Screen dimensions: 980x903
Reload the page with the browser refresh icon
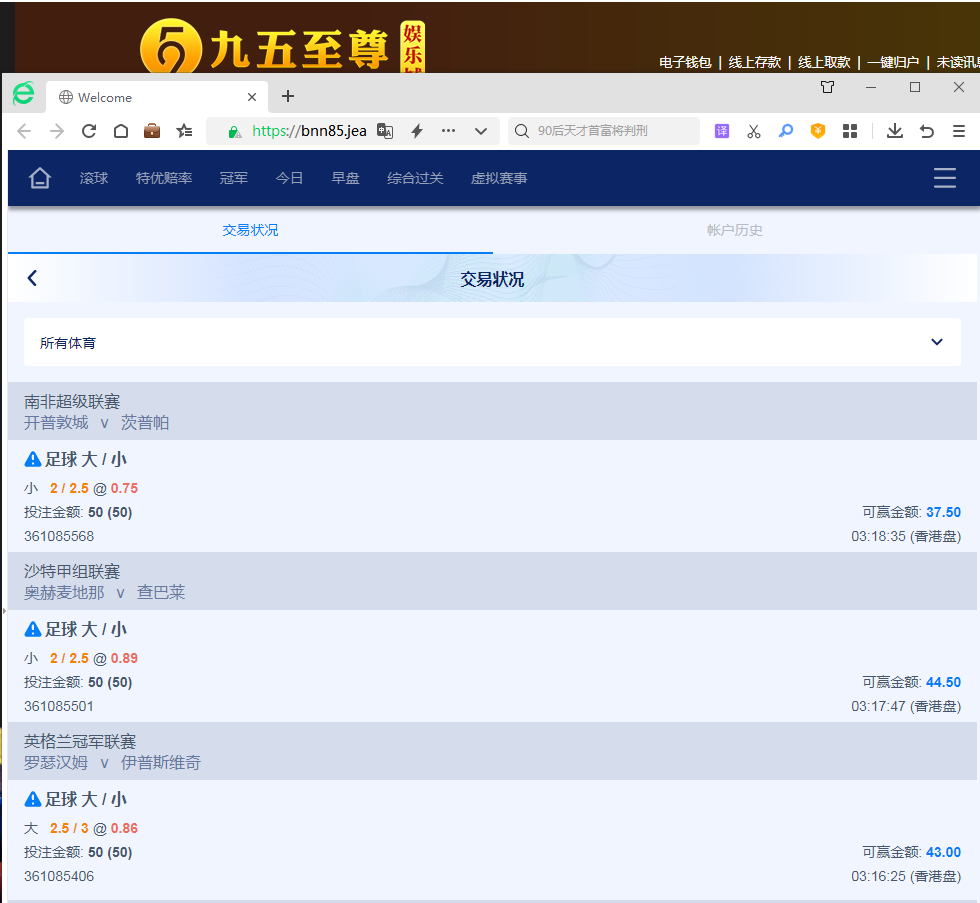coord(89,131)
